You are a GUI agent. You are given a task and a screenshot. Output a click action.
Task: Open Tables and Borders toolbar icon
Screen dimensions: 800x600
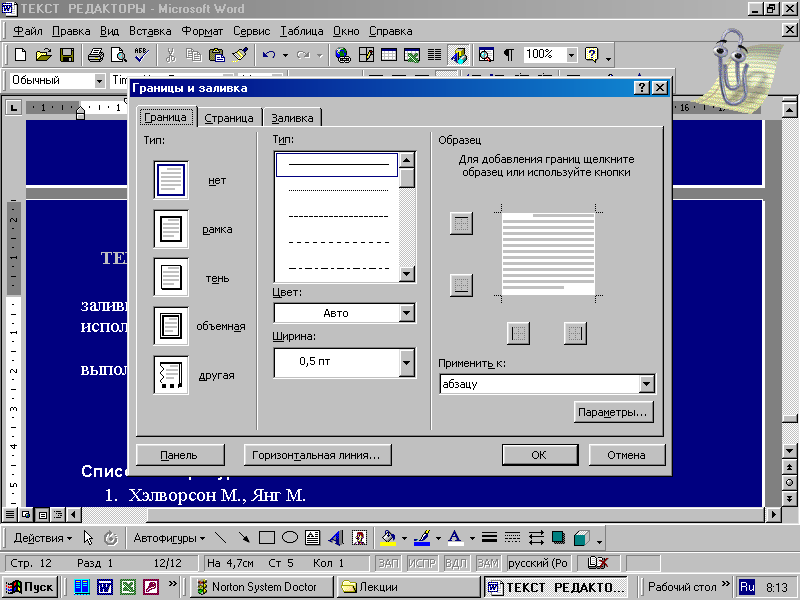[x=366, y=55]
